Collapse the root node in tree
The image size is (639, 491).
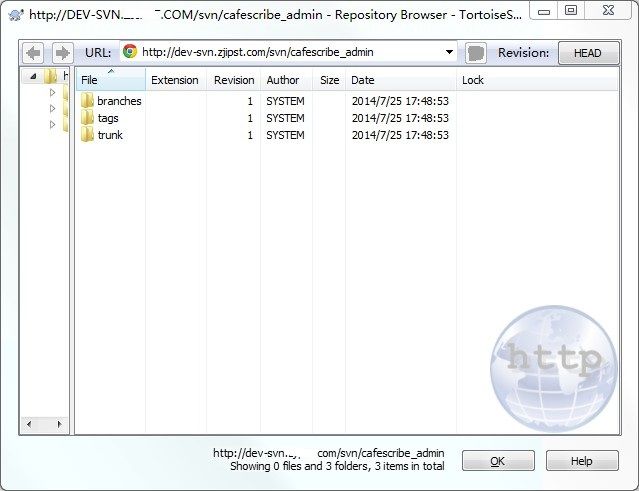[33, 76]
